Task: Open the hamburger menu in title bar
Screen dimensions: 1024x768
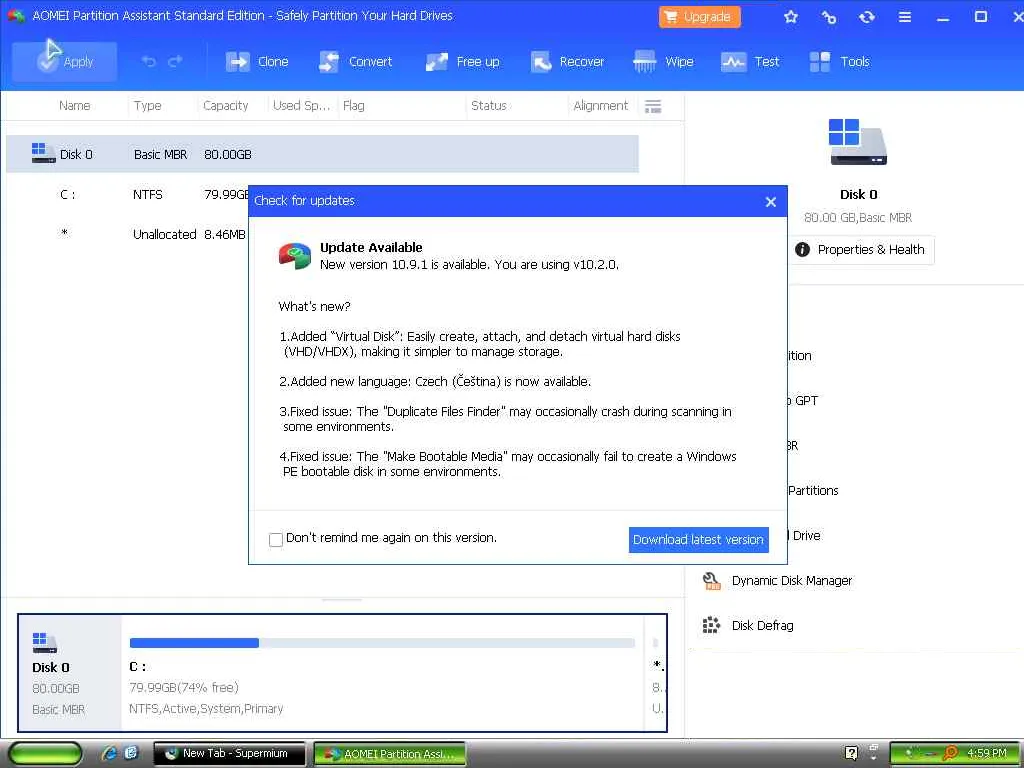Action: 904,17
